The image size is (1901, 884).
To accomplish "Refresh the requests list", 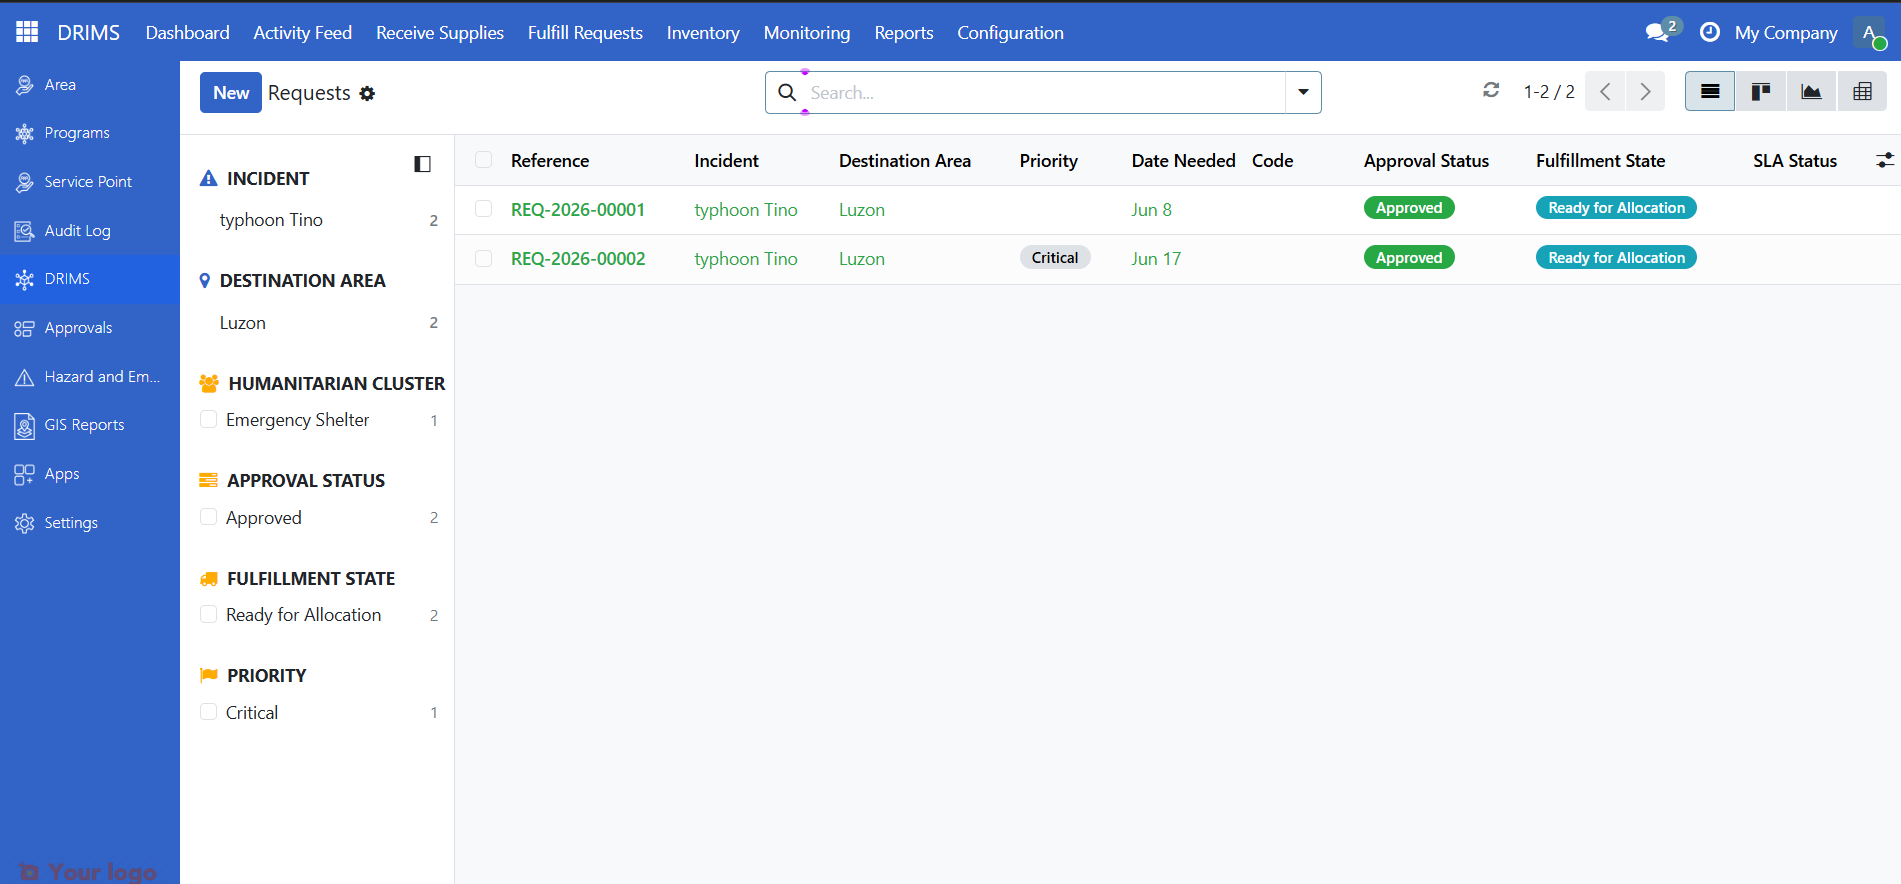I will coord(1491,90).
